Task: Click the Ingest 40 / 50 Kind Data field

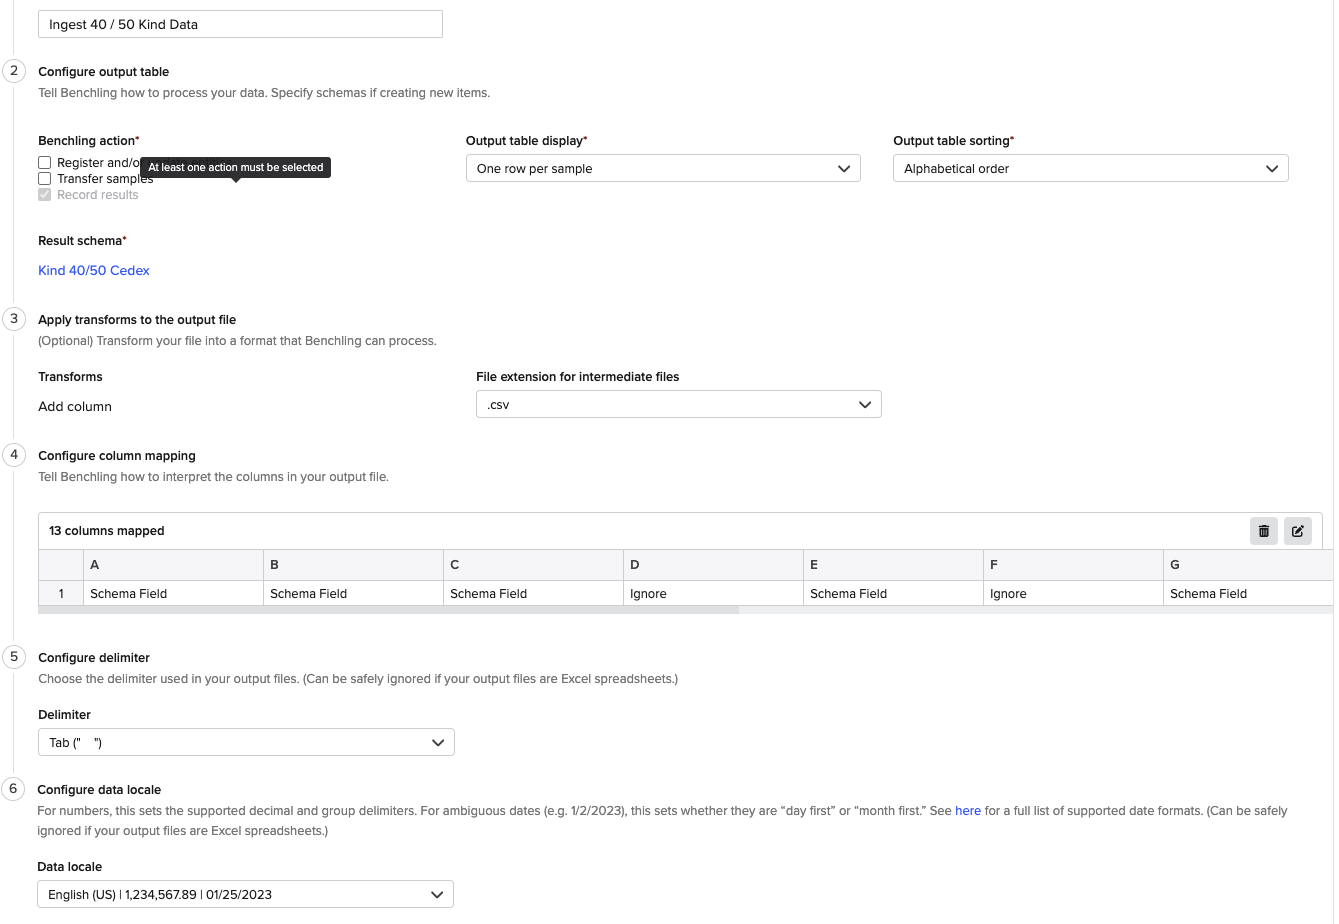Action: [x=240, y=23]
